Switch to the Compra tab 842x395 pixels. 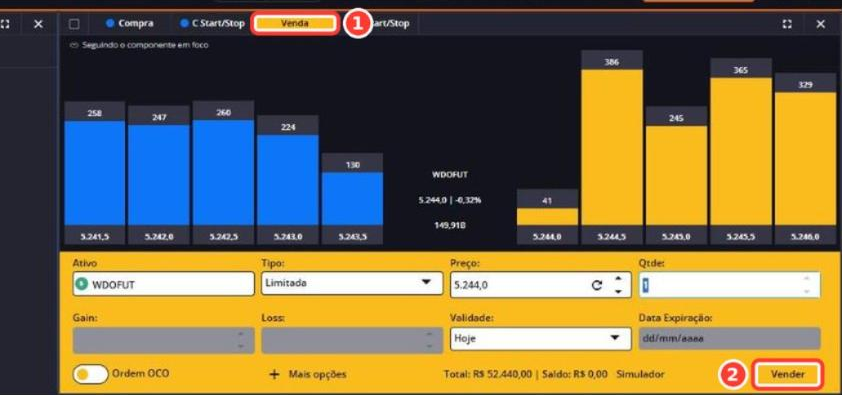coord(129,24)
